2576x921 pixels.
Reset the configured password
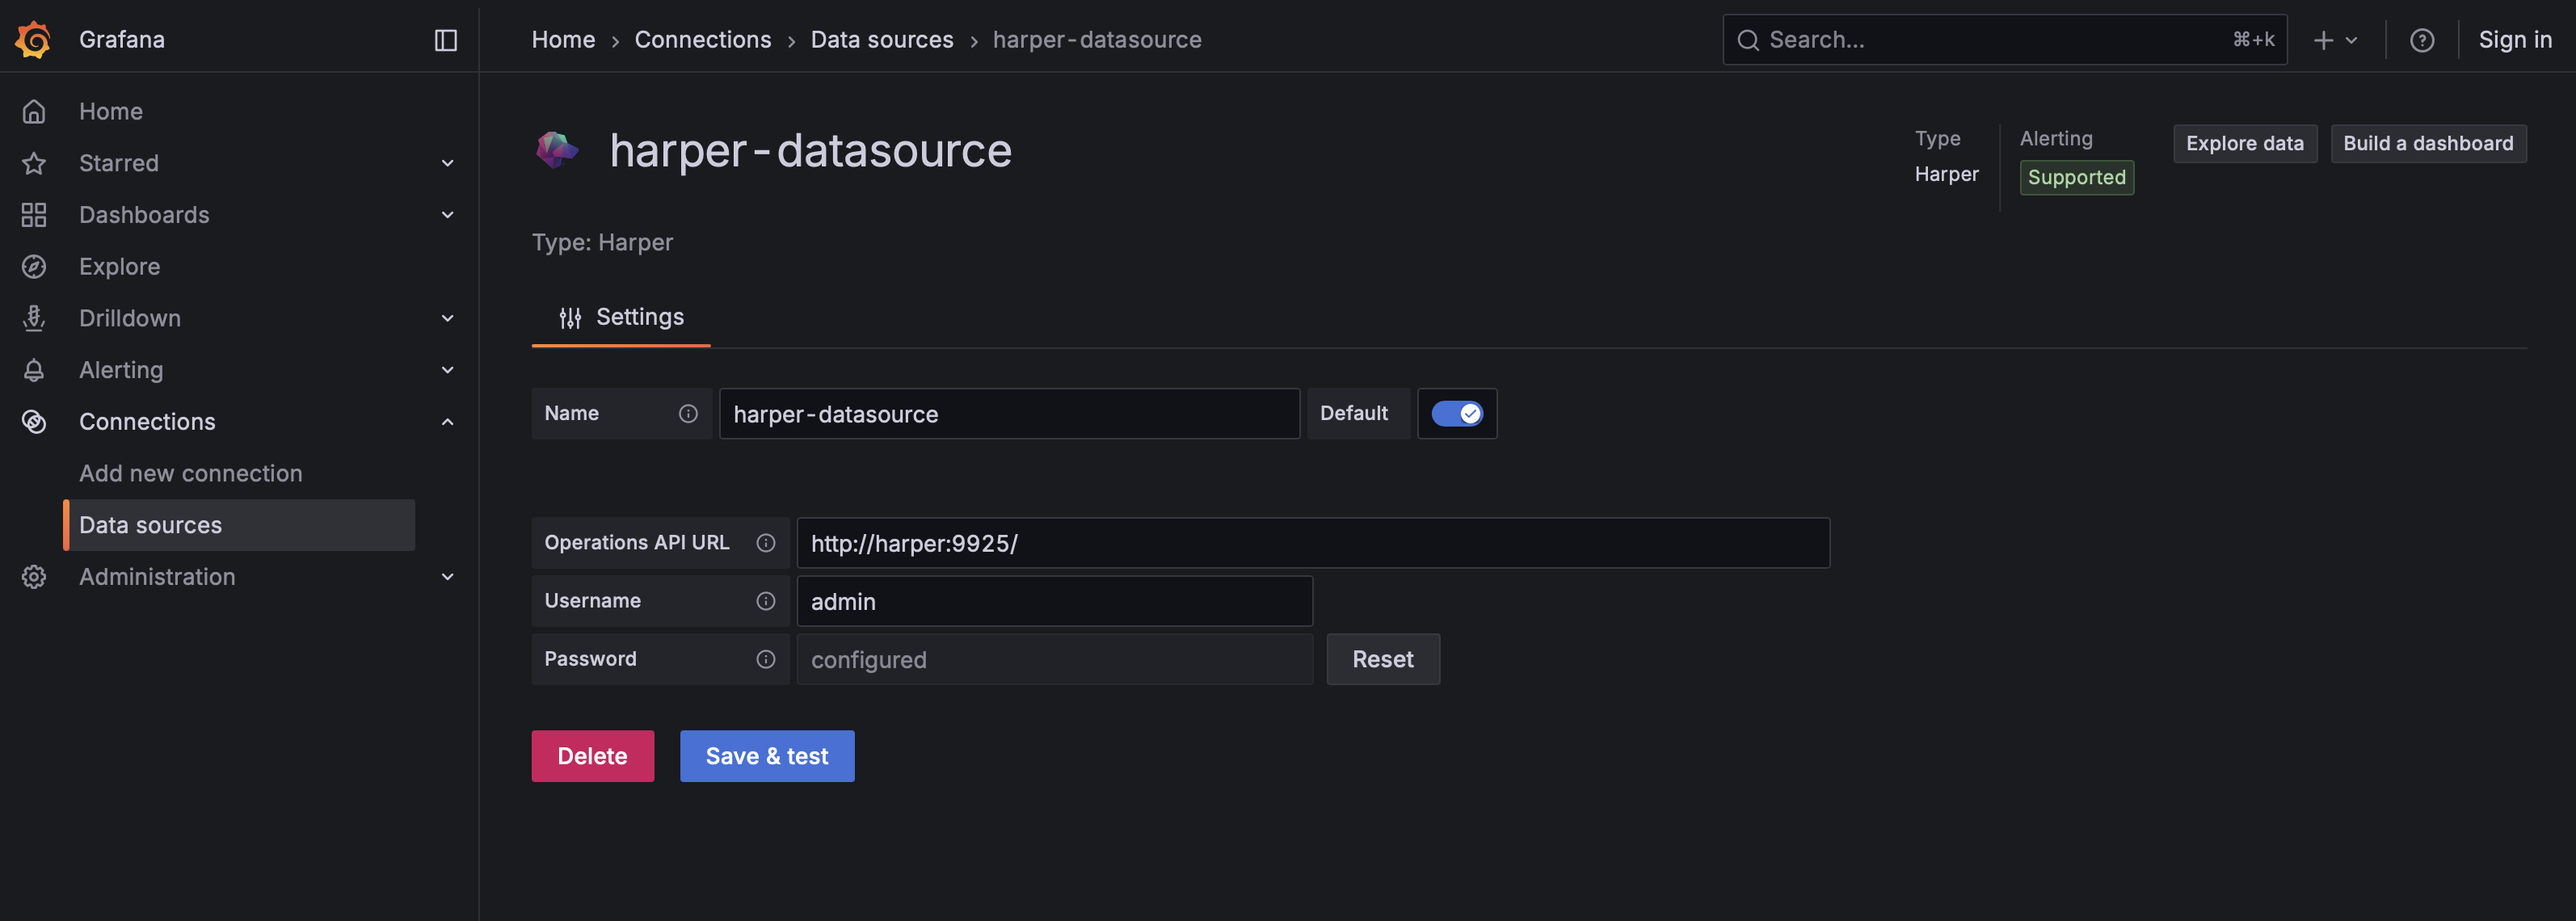(x=1383, y=659)
